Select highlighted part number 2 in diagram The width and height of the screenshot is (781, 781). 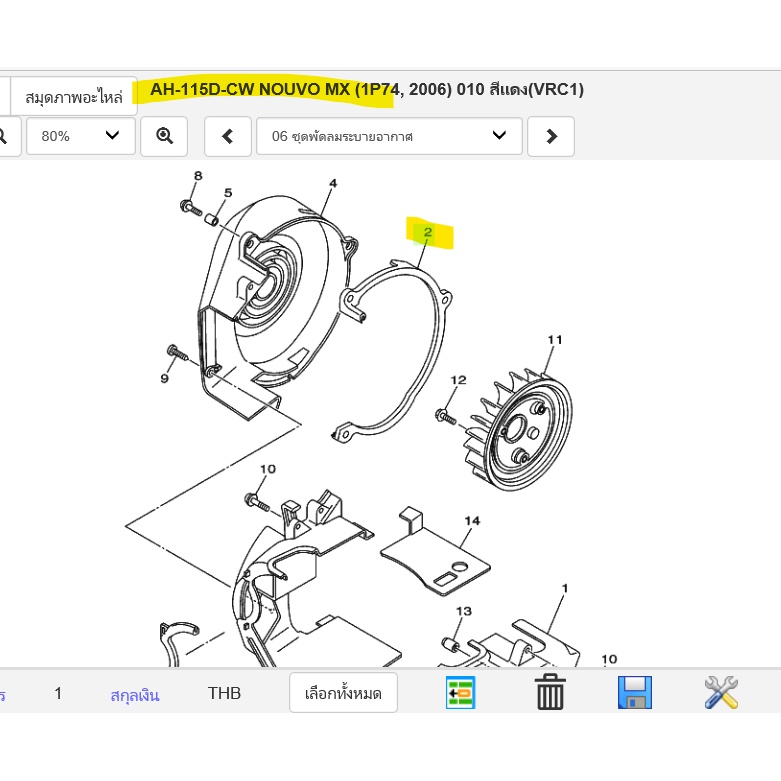[428, 233]
